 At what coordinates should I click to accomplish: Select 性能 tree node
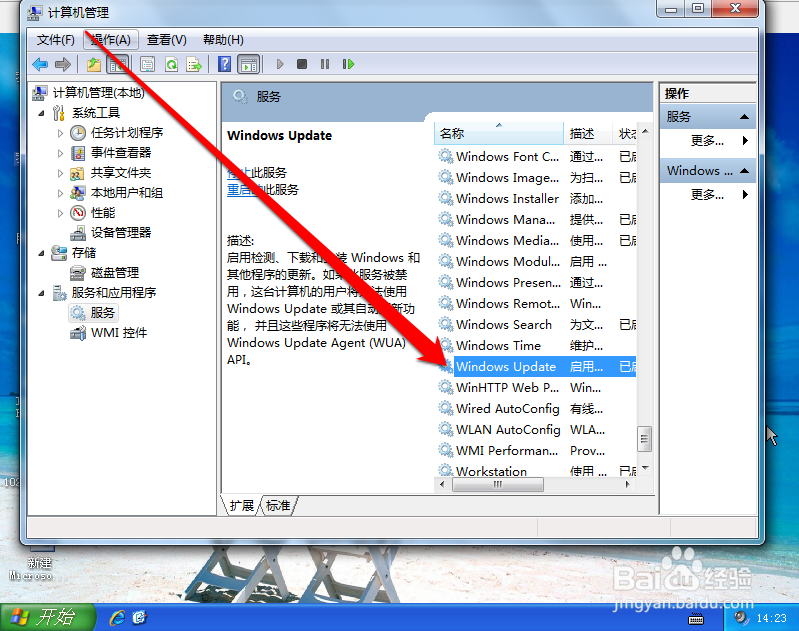click(103, 213)
